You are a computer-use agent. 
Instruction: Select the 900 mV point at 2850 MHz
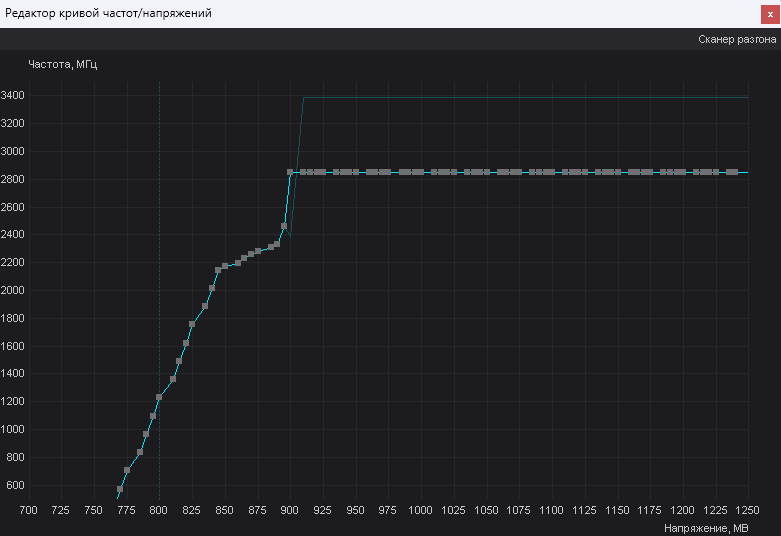tap(290, 172)
